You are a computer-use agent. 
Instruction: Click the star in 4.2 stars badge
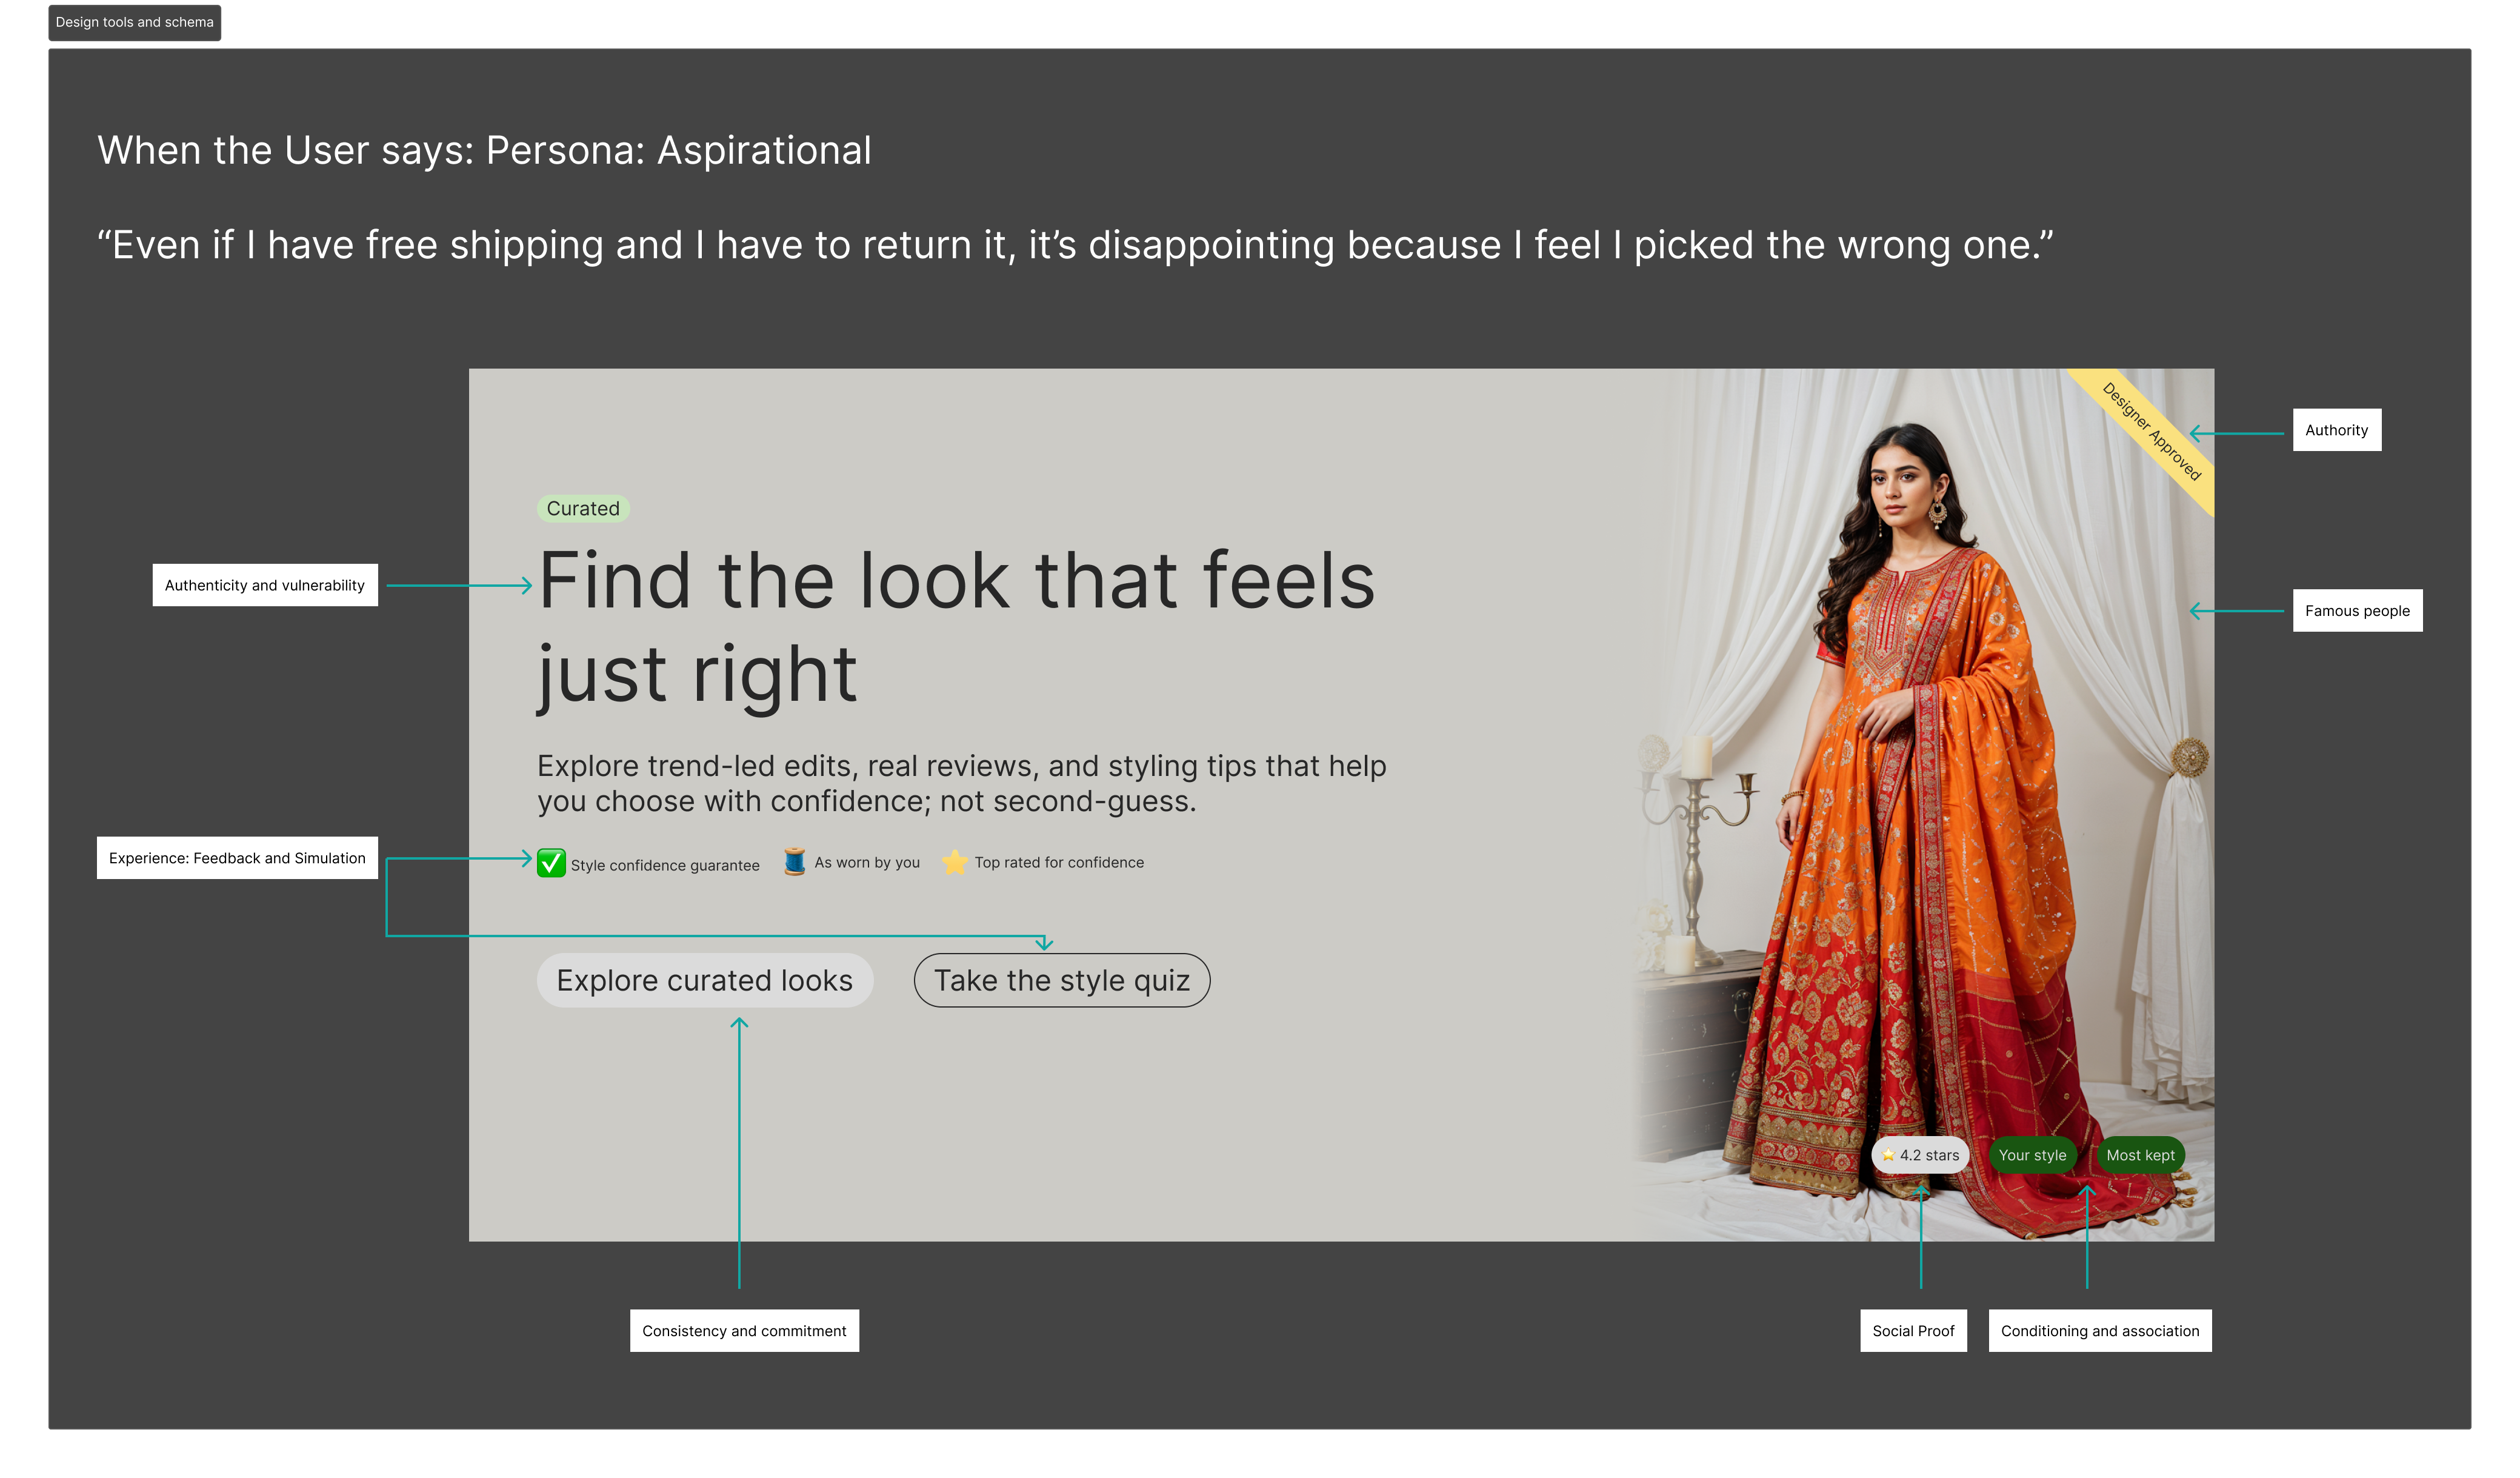tap(1888, 1155)
